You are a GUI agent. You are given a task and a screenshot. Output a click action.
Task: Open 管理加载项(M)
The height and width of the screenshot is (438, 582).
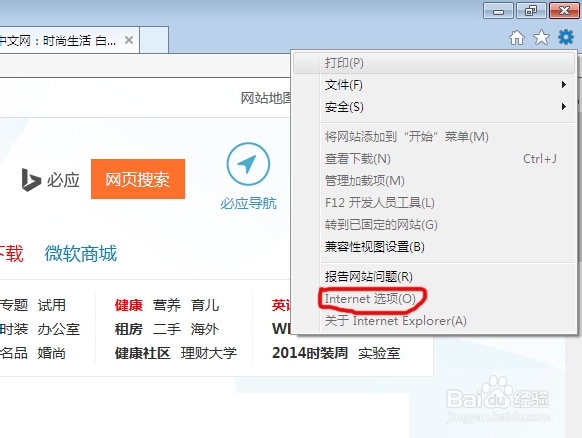coord(434,181)
